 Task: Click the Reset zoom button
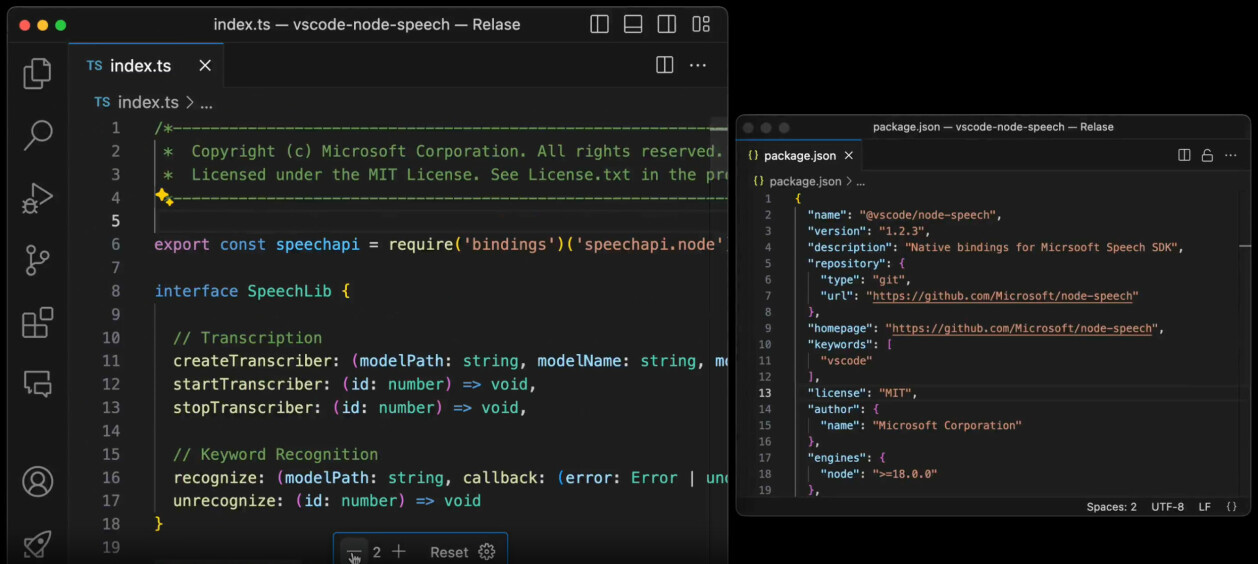coord(449,552)
